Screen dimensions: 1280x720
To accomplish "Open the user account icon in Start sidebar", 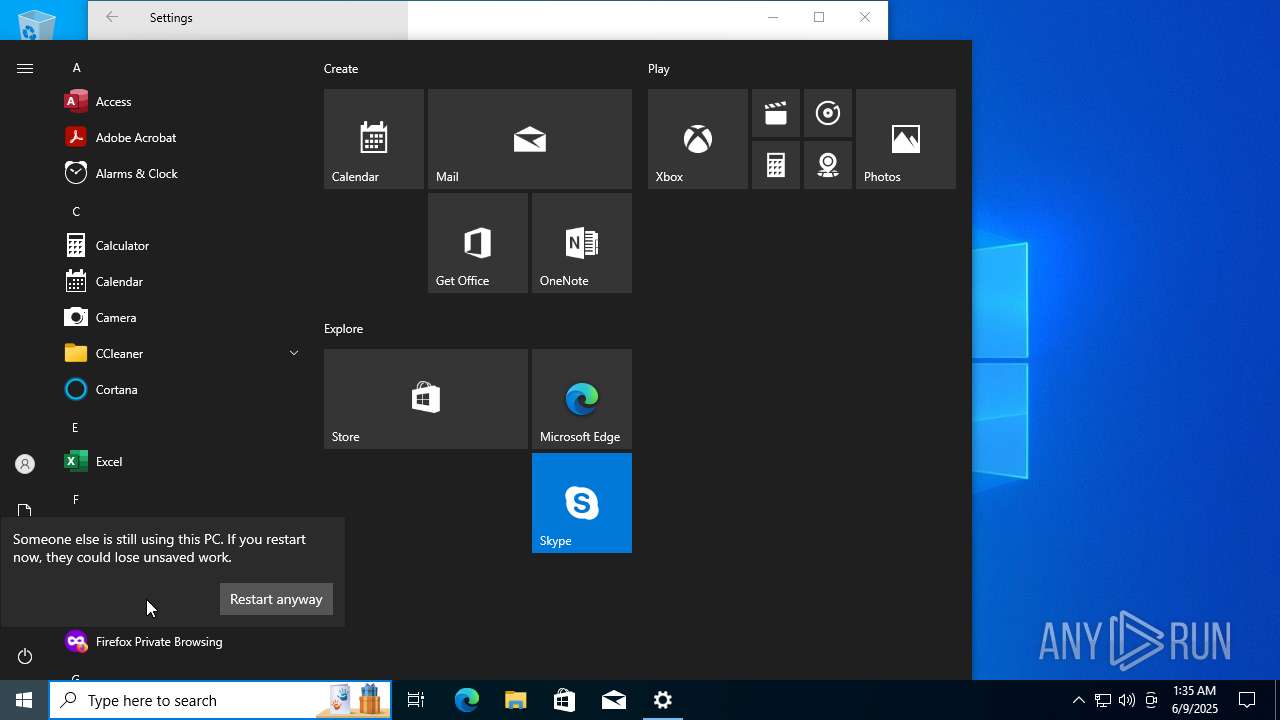I will coord(25,464).
